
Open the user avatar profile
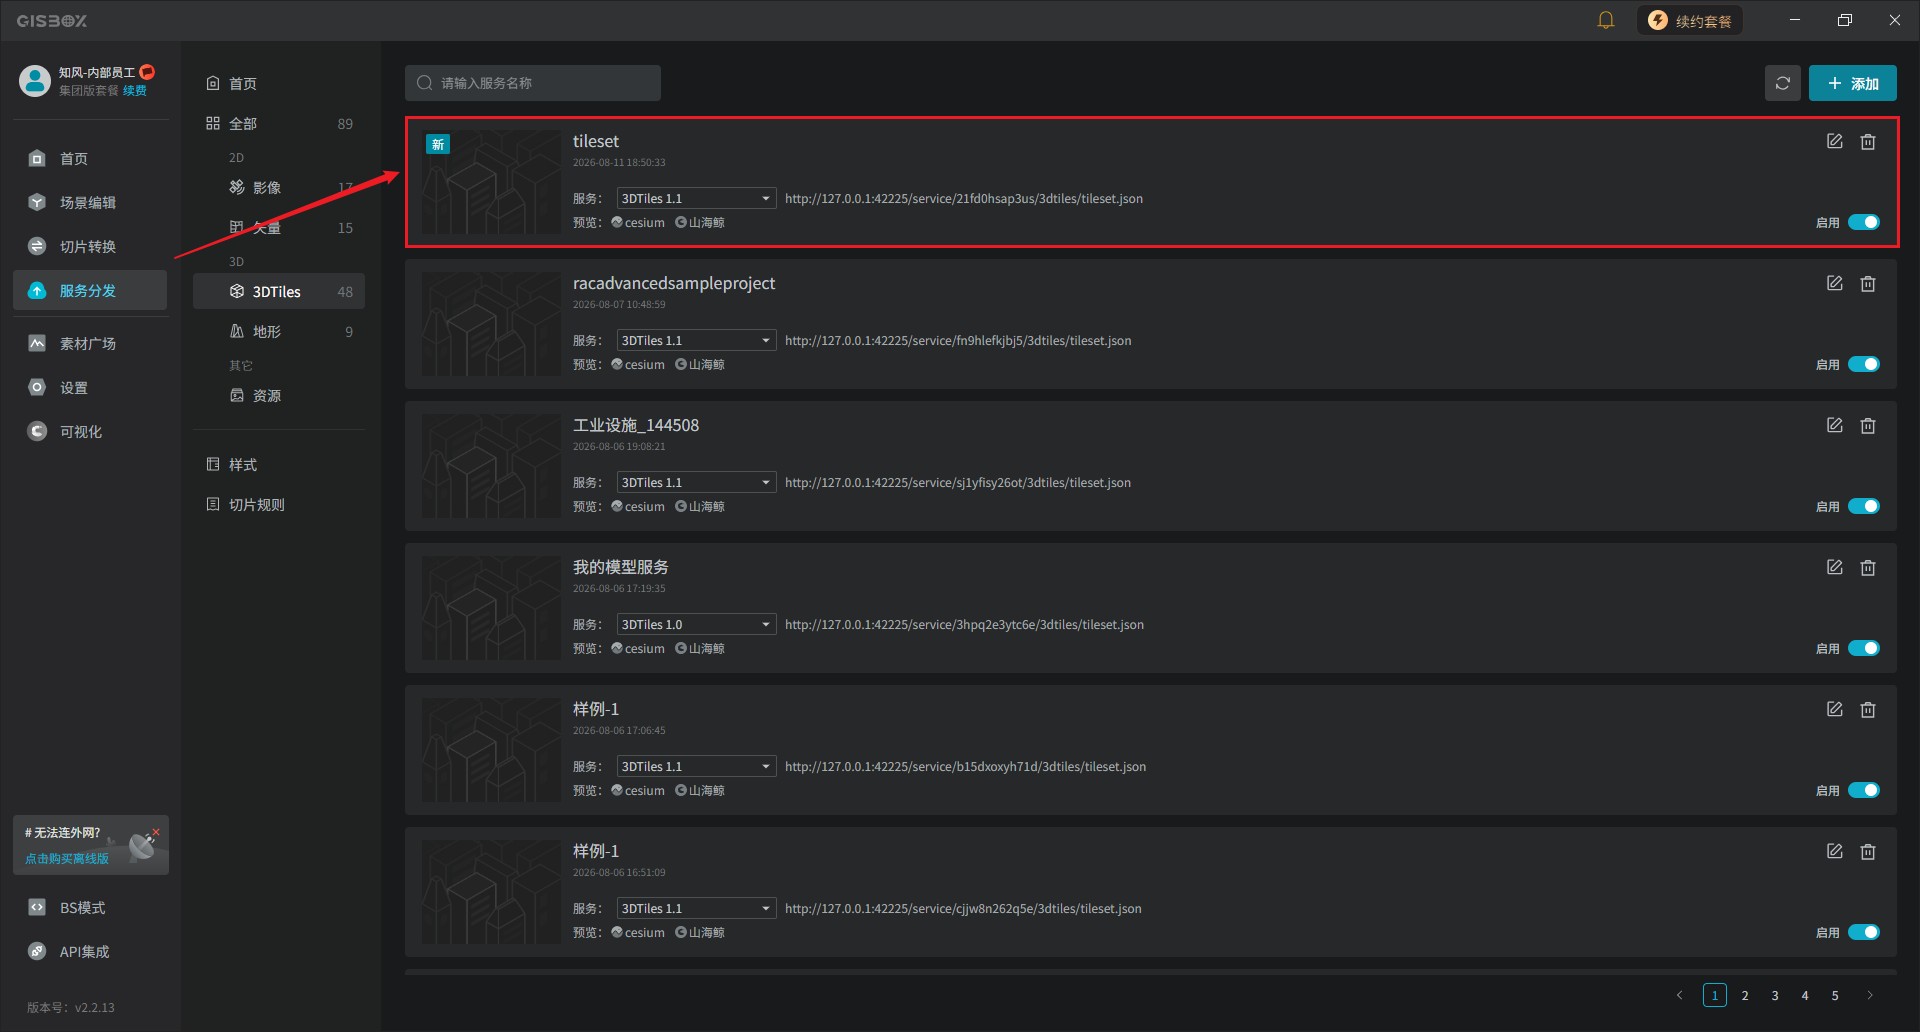[34, 80]
